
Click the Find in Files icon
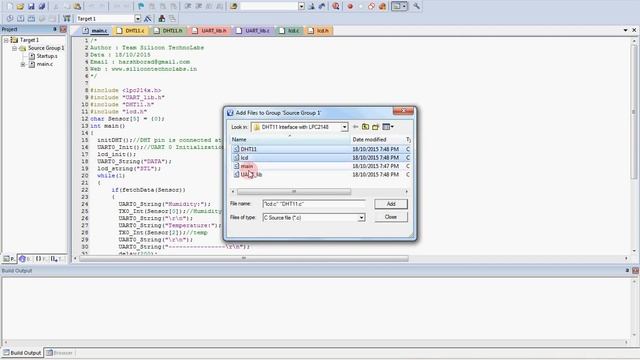[x=233, y=6]
